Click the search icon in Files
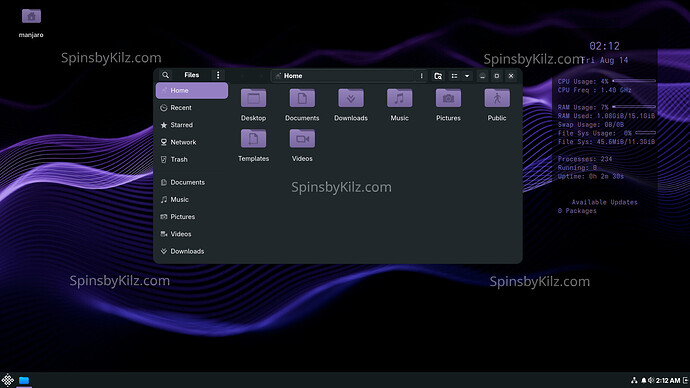690x388 pixels. [x=165, y=75]
